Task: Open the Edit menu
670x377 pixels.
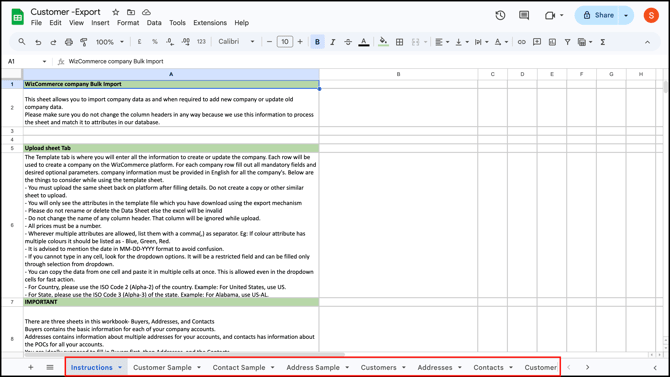Action: (55, 23)
